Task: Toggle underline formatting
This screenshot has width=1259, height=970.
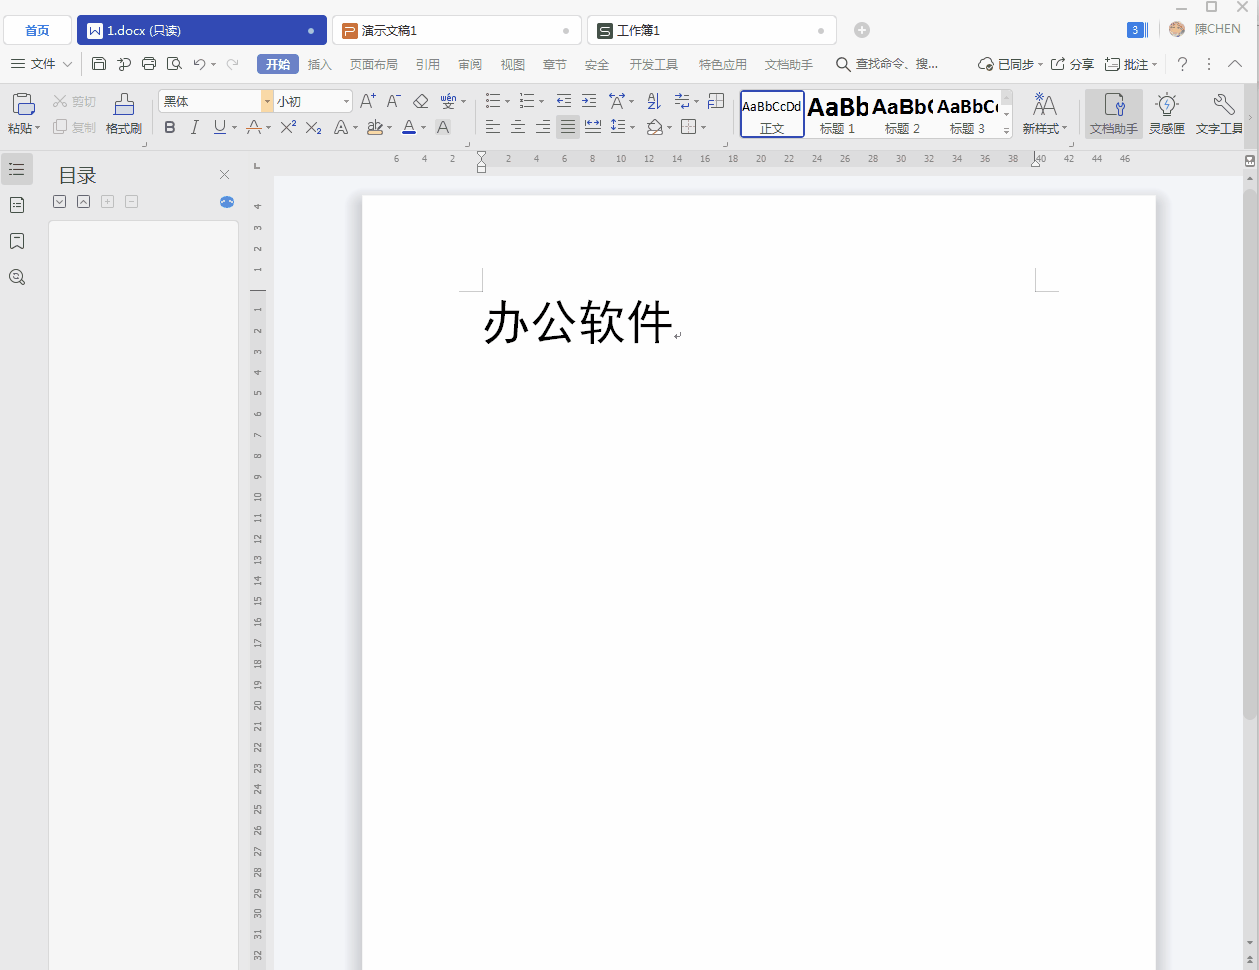Action: (x=220, y=127)
